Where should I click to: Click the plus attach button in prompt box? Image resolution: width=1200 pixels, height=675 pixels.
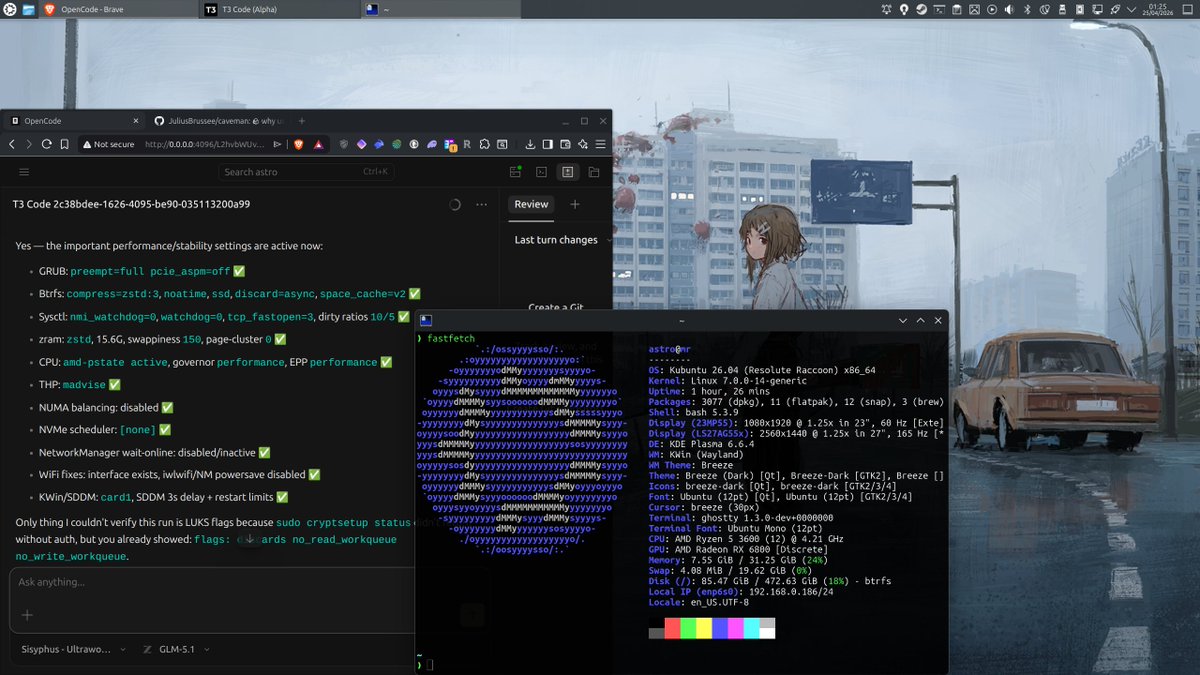click(27, 615)
